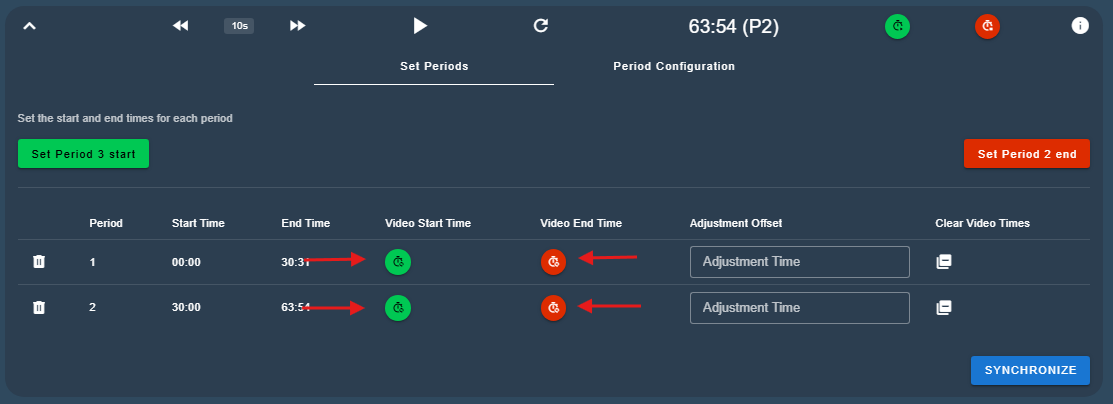1113x404 pixels.
Task: Set video start time for period 1
Action: [x=398, y=262]
